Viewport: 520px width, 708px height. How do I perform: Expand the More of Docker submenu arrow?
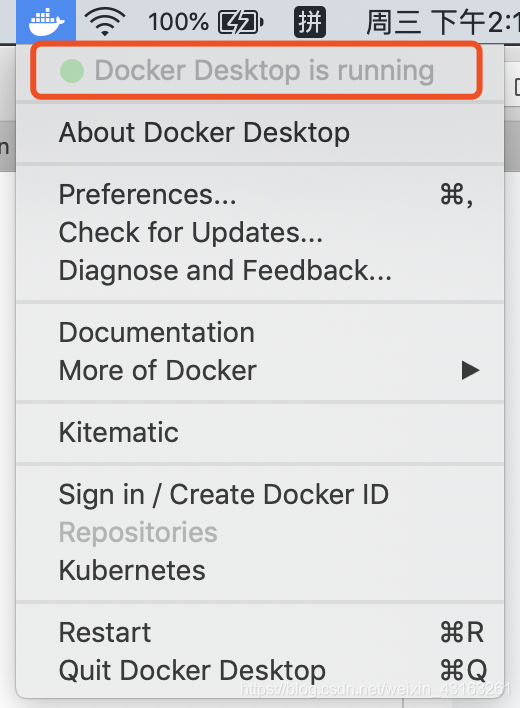[x=470, y=371]
